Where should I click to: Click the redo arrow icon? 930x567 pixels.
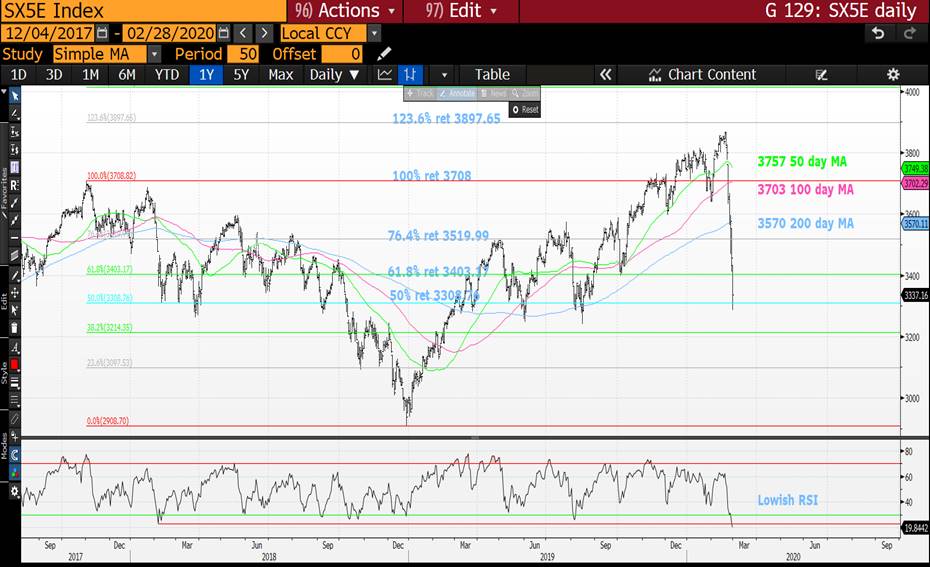[910, 33]
